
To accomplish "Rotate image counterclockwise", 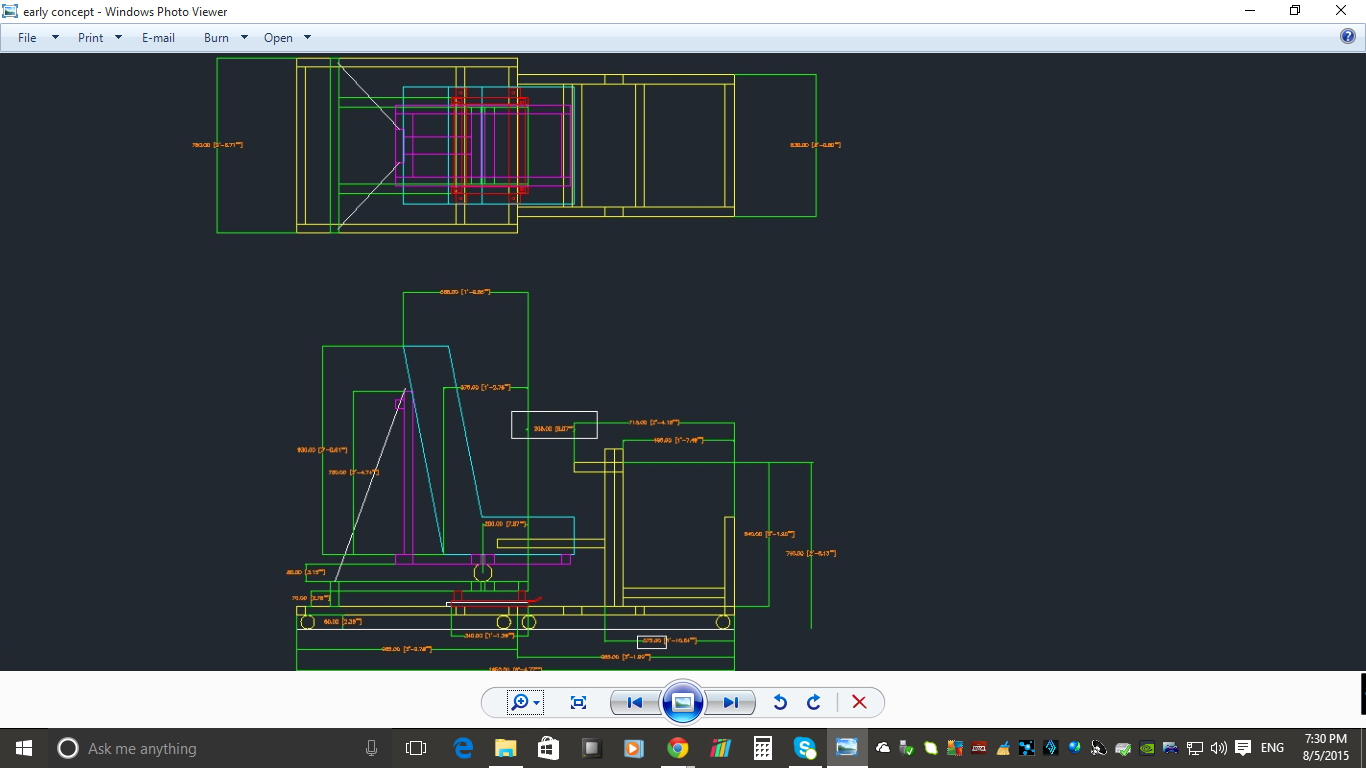I will click(x=780, y=702).
